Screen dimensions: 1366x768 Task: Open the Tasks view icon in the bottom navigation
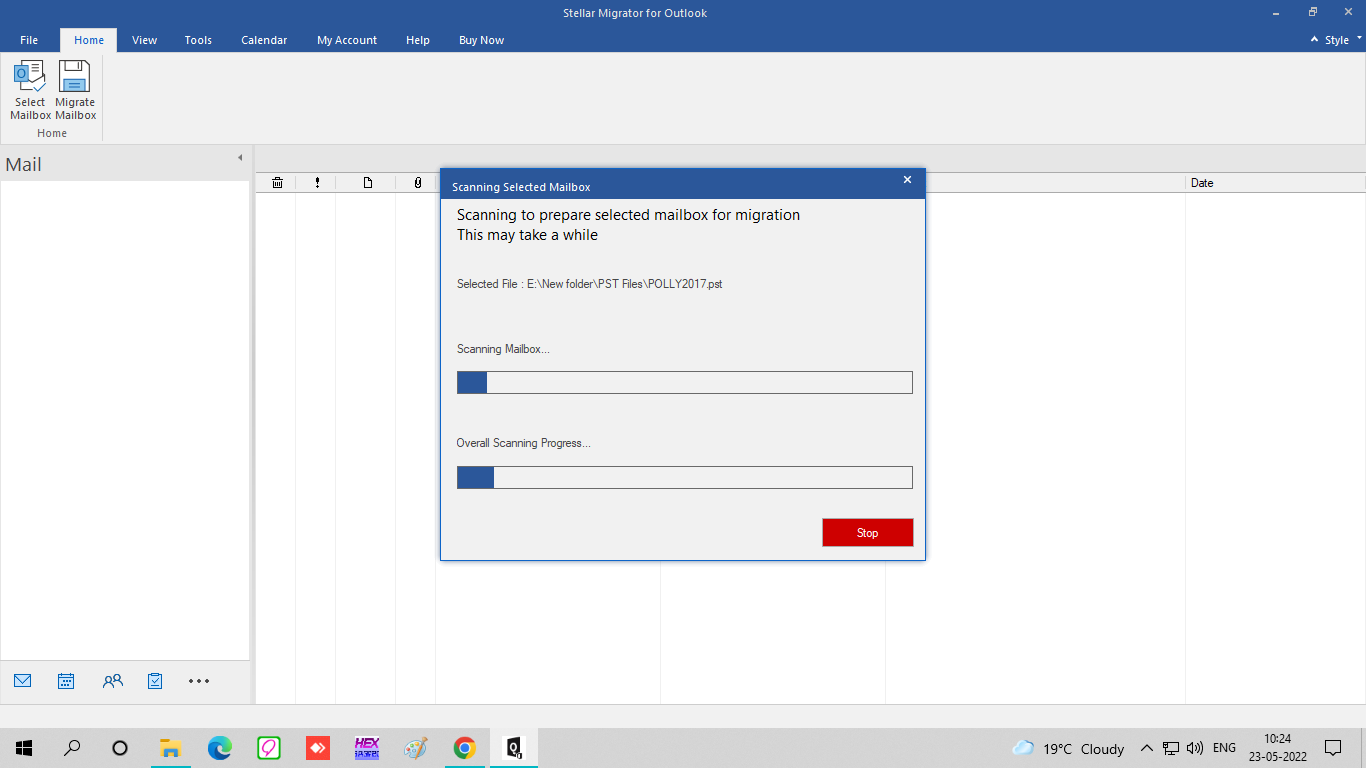pos(155,681)
